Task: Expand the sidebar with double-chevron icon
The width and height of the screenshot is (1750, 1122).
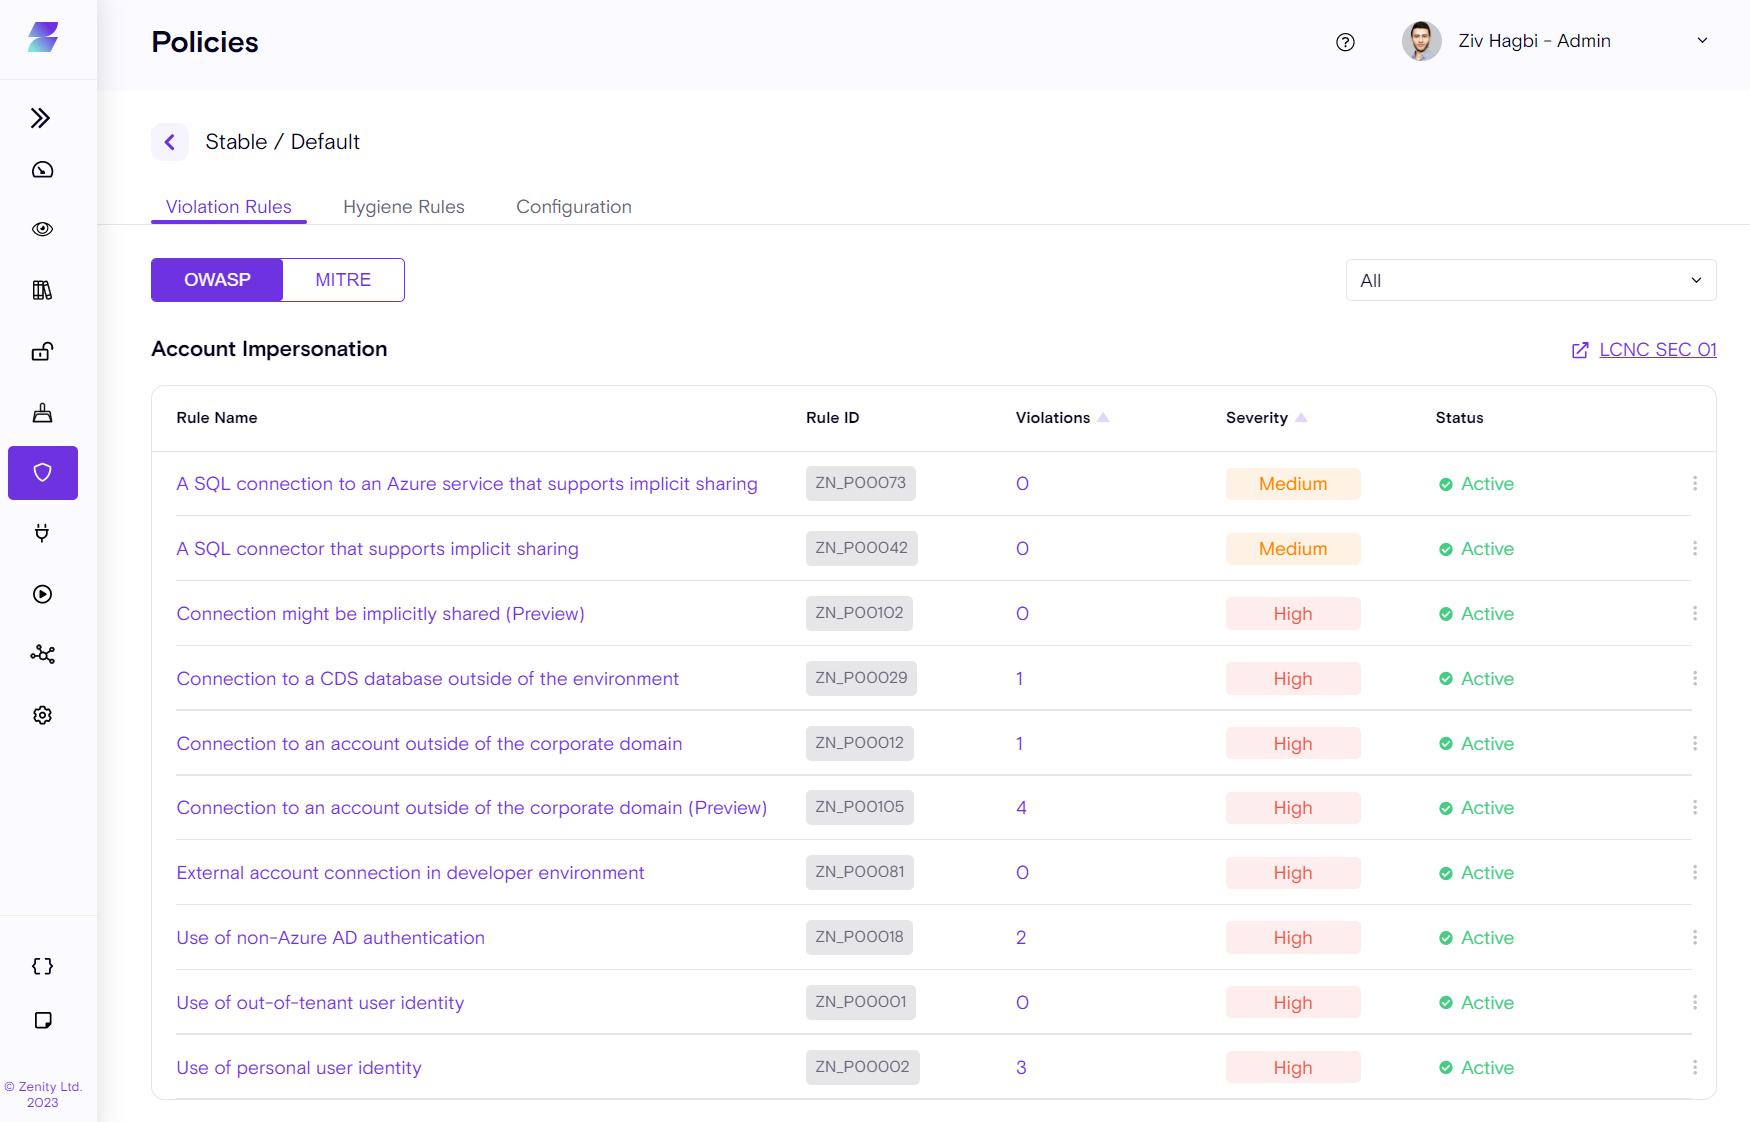Action: 41,118
